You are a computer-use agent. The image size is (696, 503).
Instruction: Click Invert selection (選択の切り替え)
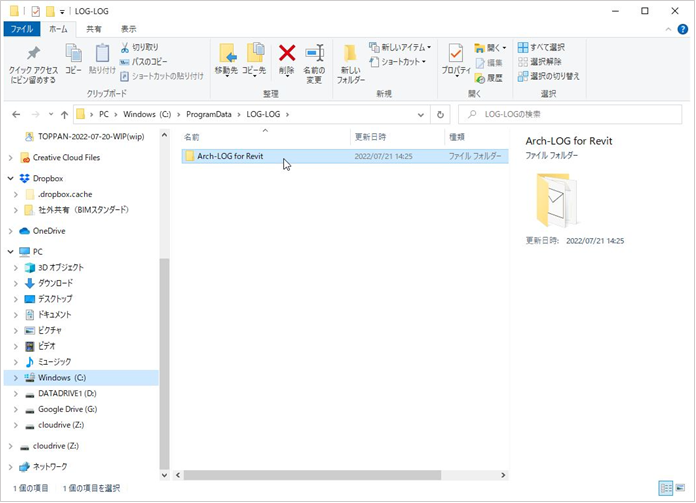[x=549, y=76]
